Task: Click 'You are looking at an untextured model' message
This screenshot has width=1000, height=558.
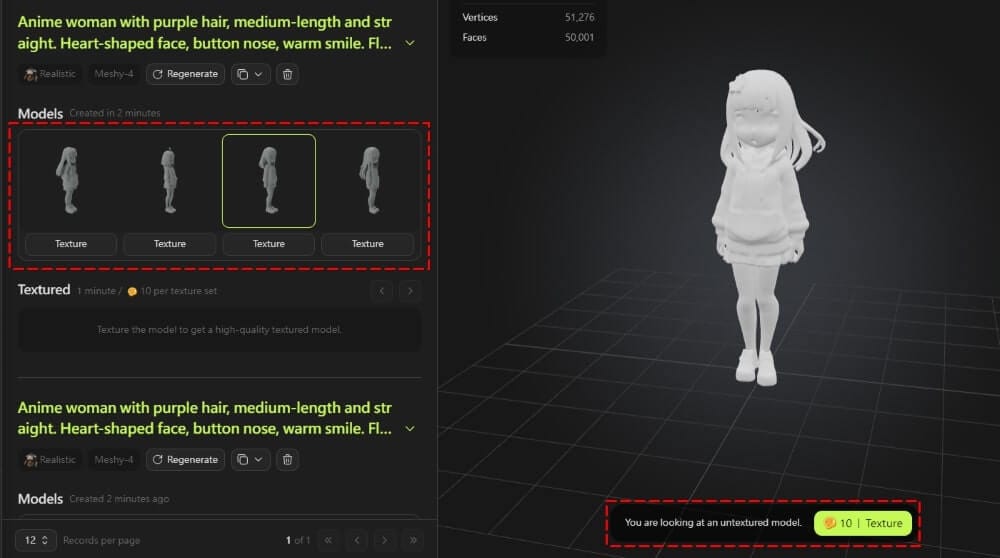Action: point(713,522)
